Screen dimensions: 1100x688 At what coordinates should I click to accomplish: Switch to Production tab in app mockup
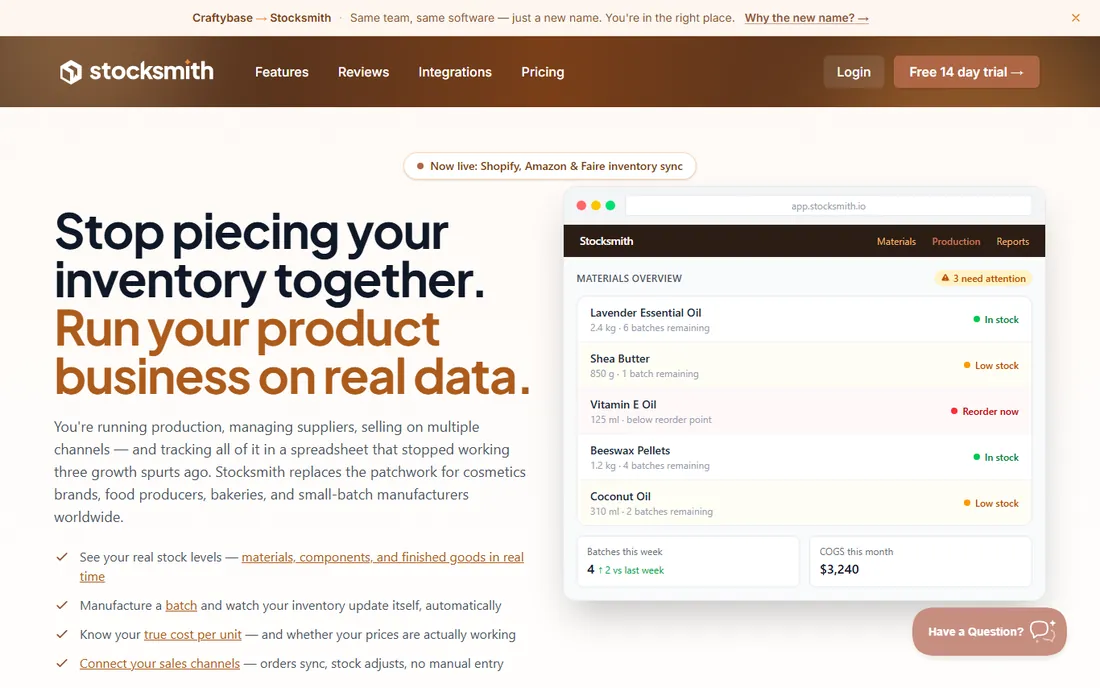click(955, 241)
